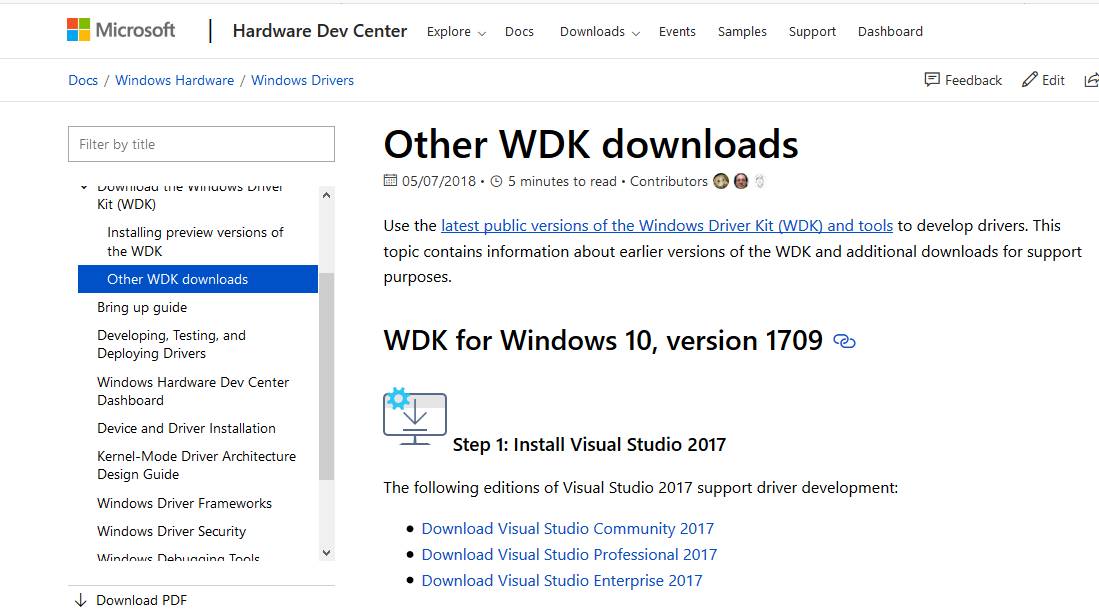The image size is (1099, 611).
Task: Click the Download PDF text
Action: [142, 600]
